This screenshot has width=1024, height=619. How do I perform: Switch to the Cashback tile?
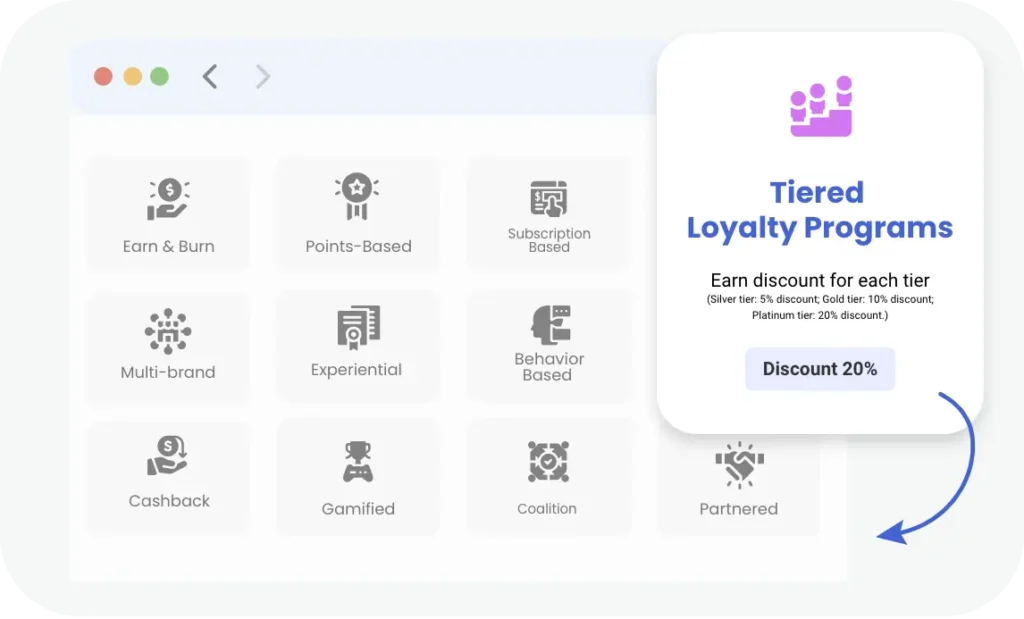click(168, 477)
